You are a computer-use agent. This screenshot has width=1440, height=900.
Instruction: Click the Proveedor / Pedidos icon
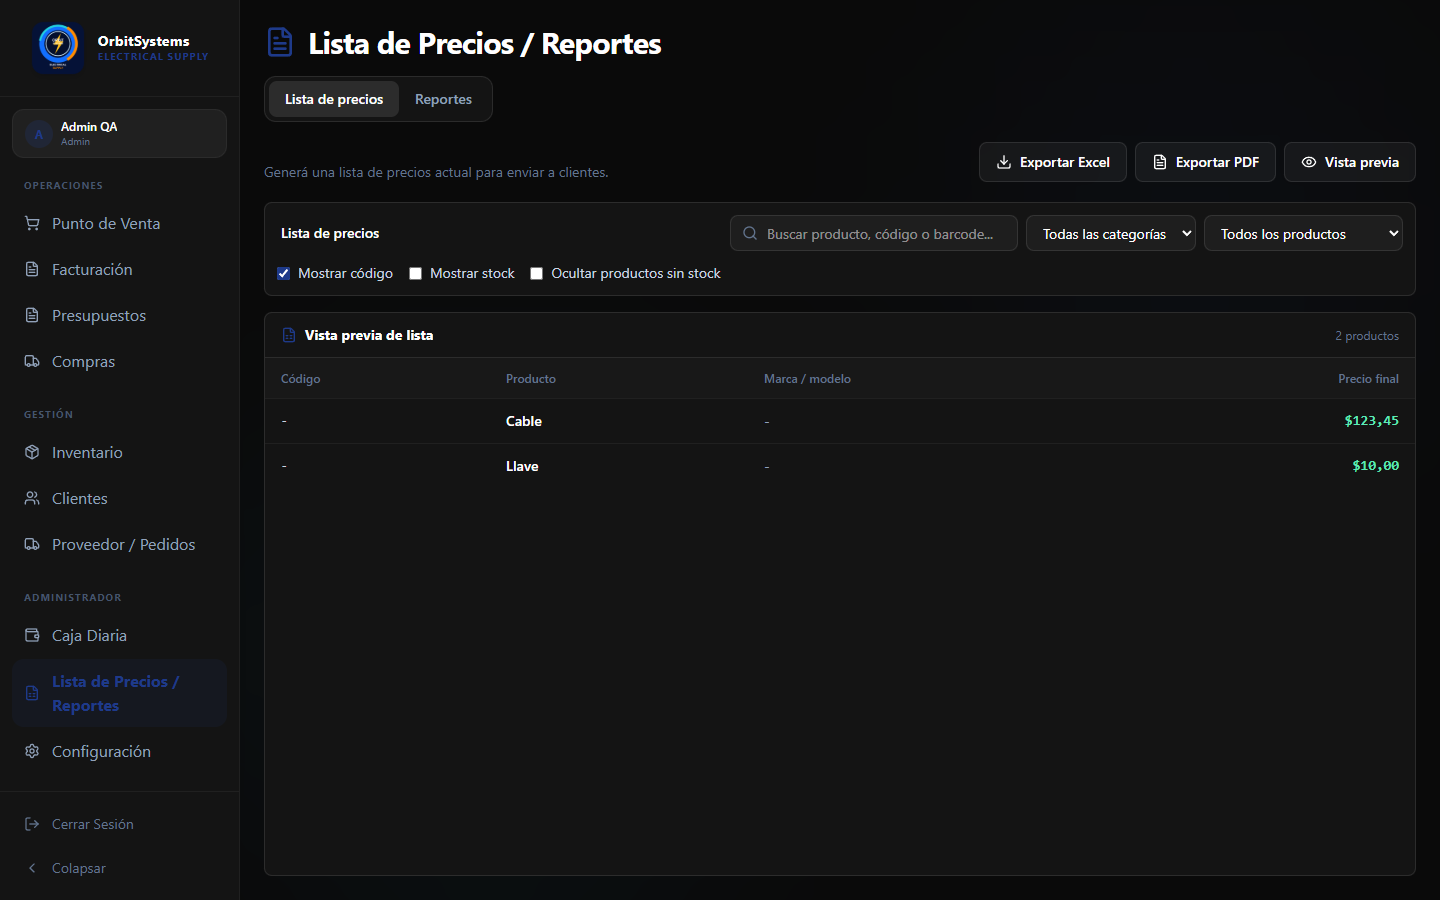pos(32,544)
